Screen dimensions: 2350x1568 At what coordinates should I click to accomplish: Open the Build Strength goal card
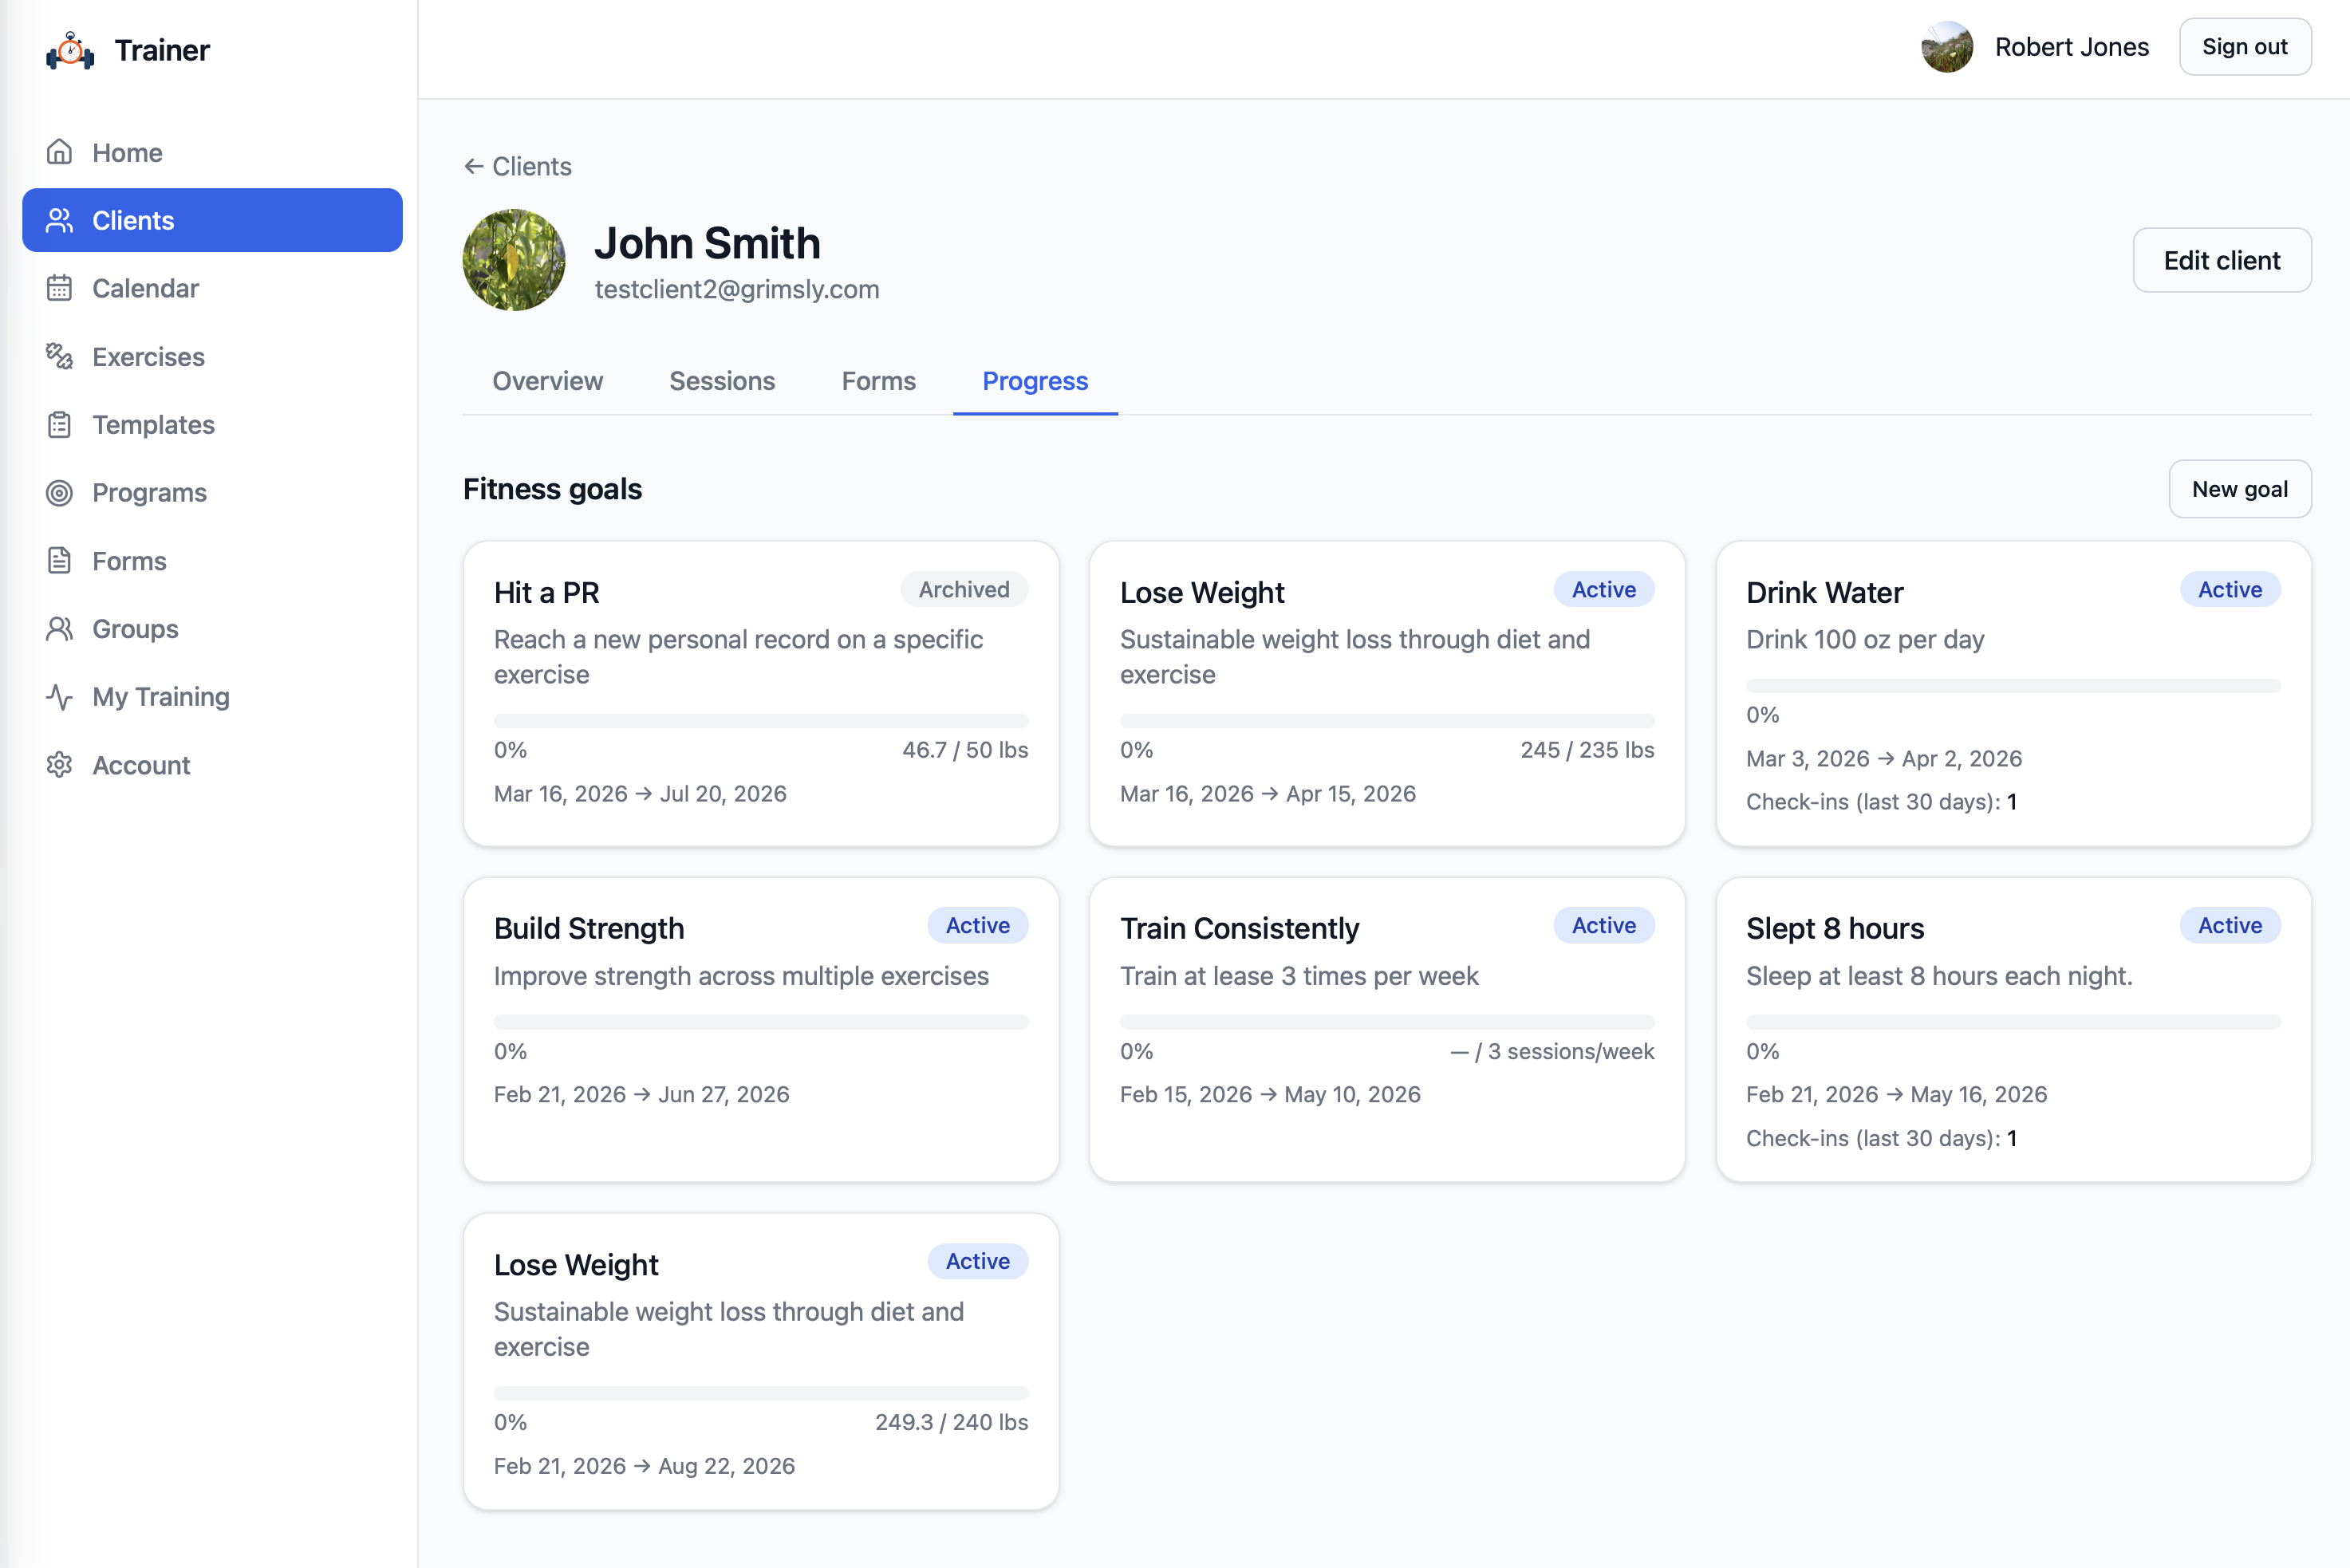[x=761, y=1029]
